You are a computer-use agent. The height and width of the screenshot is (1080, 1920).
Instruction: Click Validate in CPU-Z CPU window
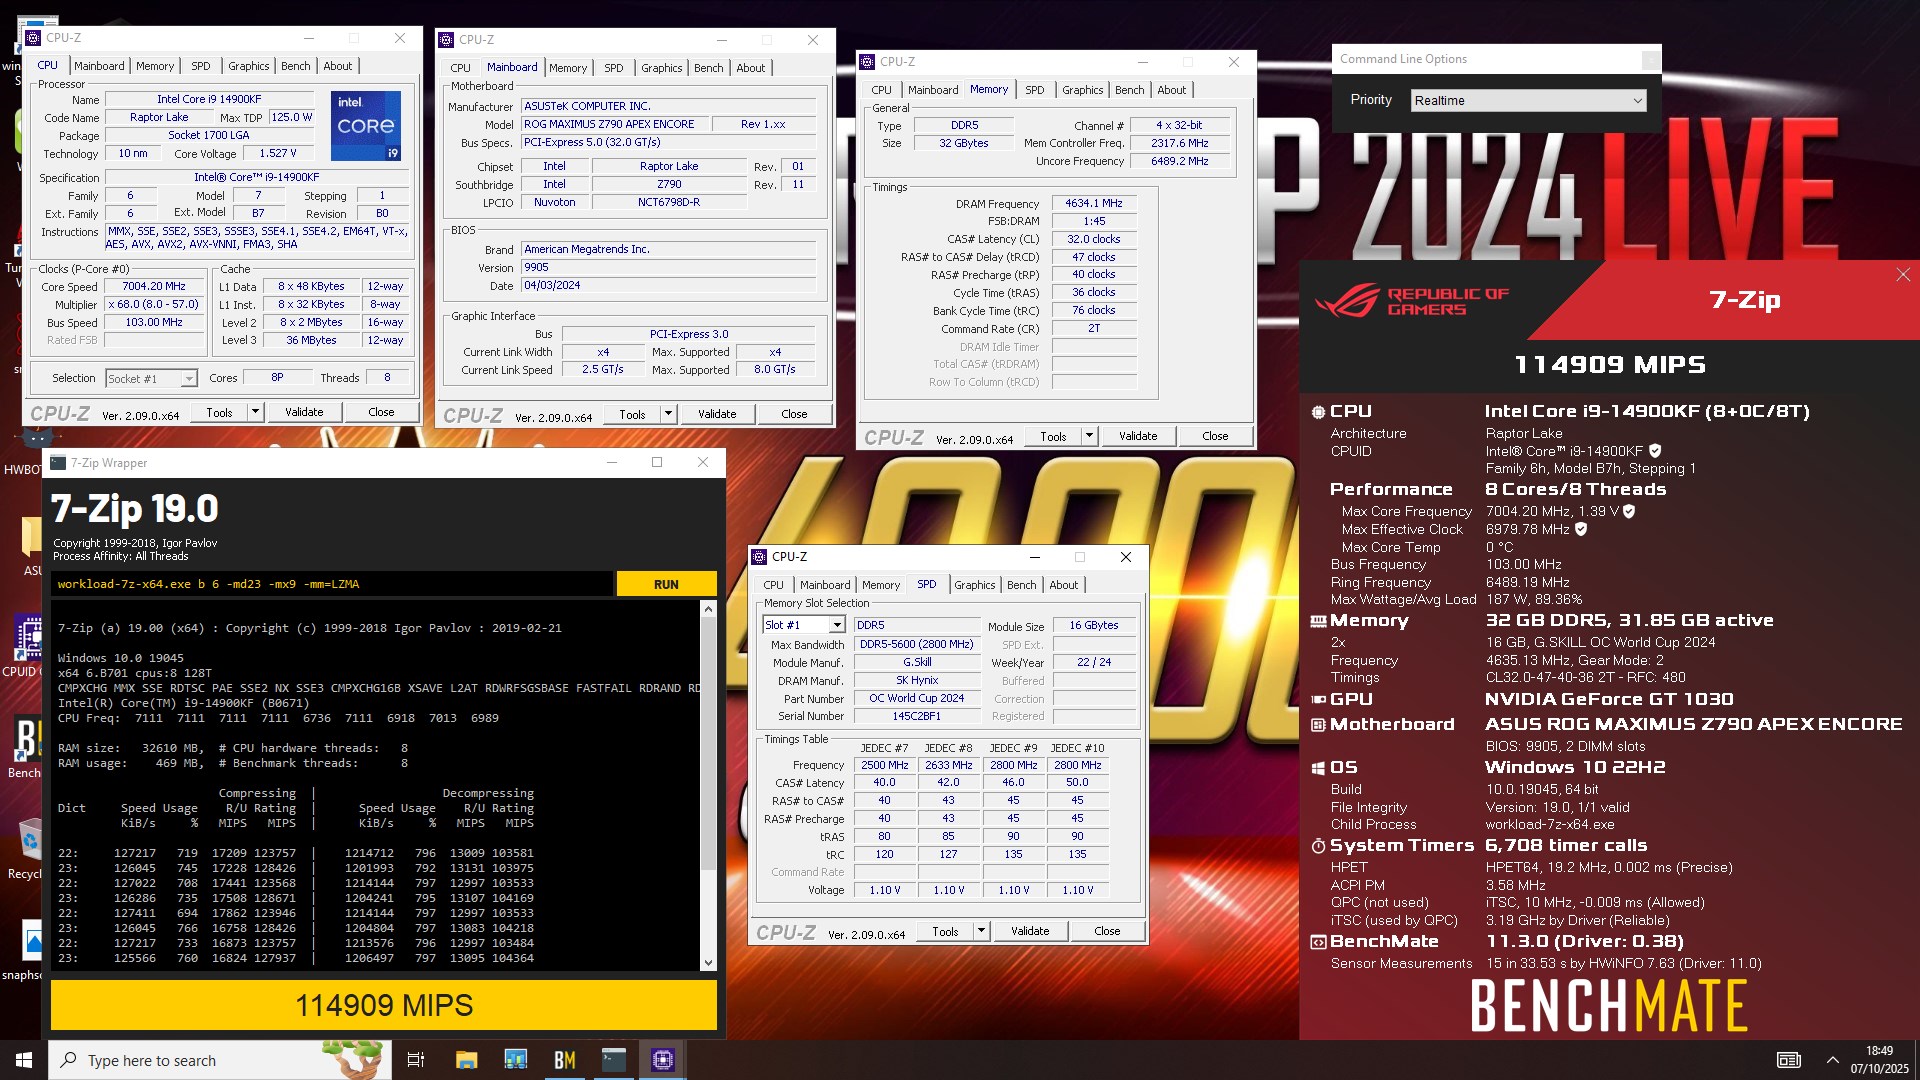tap(304, 412)
